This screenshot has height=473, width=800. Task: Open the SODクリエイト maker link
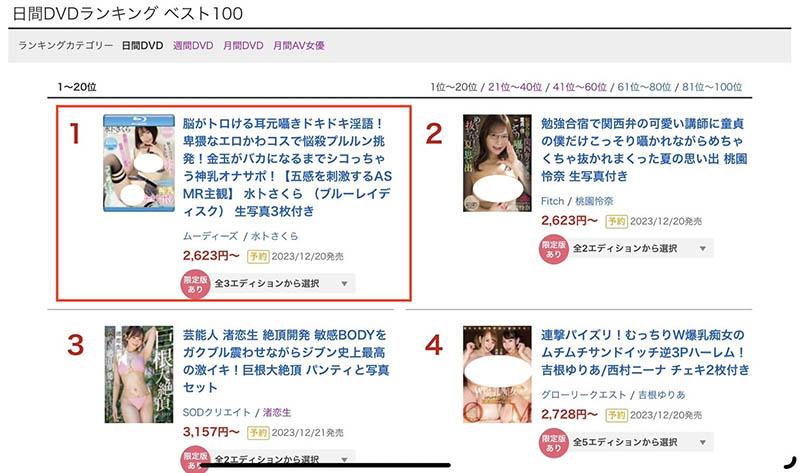click(216, 412)
